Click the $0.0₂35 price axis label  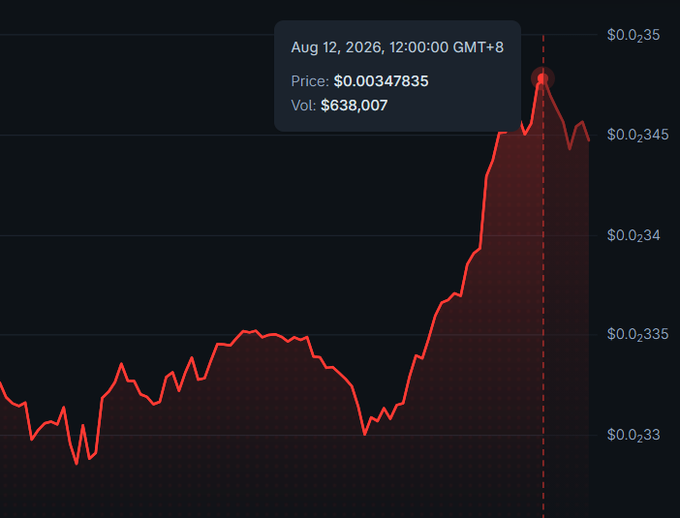point(633,36)
